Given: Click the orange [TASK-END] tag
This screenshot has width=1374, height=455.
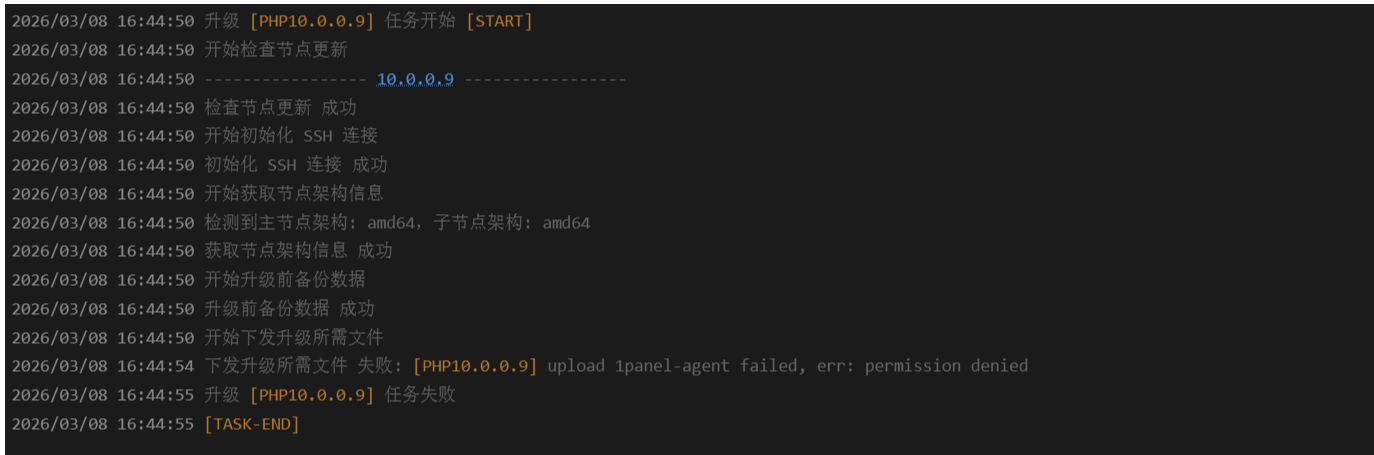Looking at the screenshot, I should coord(252,424).
